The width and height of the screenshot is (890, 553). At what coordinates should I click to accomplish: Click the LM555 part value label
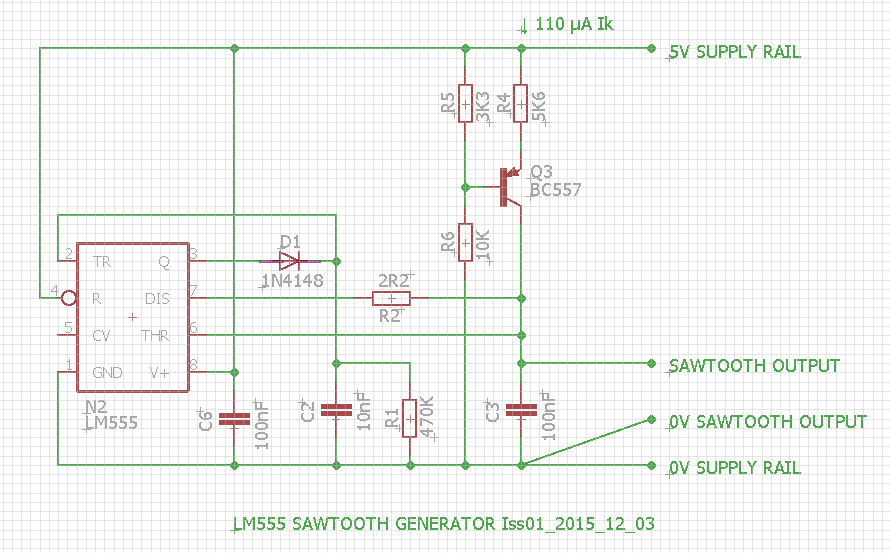coord(112,422)
